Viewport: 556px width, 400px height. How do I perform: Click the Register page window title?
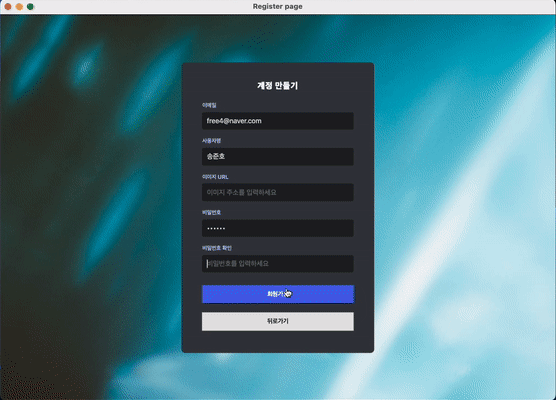click(x=278, y=6)
